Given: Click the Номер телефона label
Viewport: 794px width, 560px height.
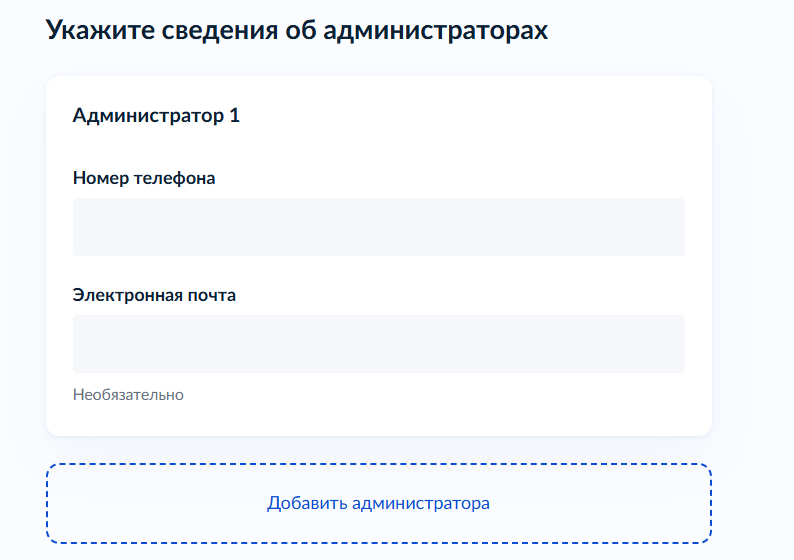Looking at the screenshot, I should point(144,179).
